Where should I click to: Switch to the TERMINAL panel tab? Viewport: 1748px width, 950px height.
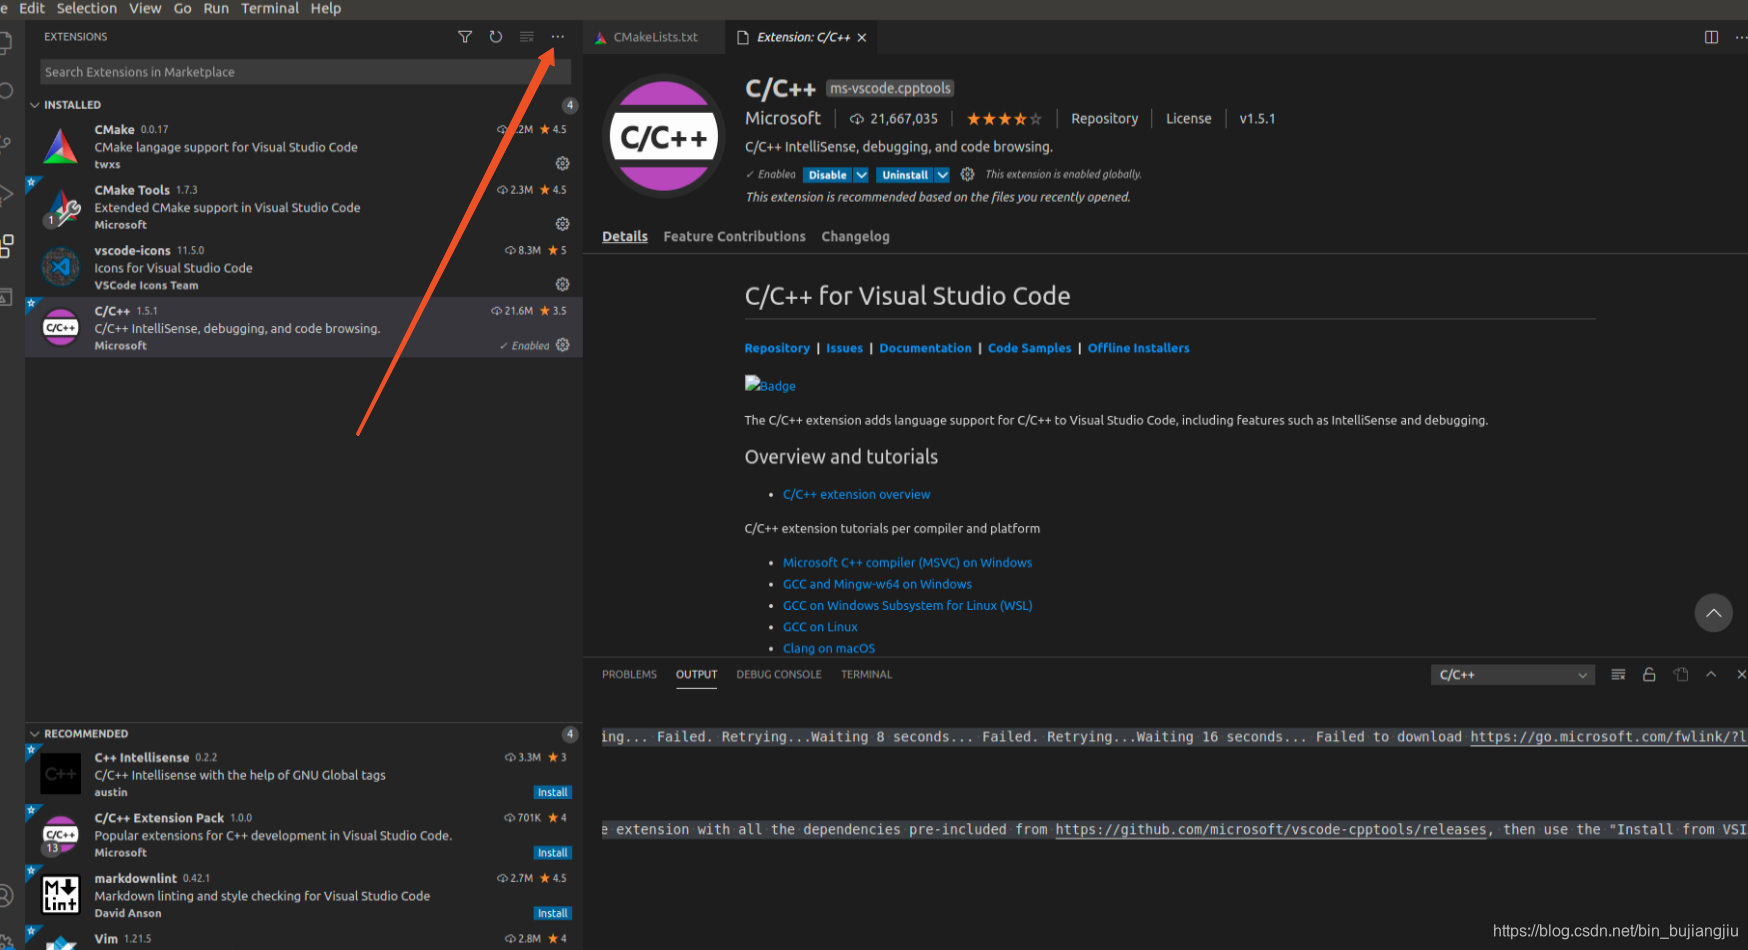point(866,675)
